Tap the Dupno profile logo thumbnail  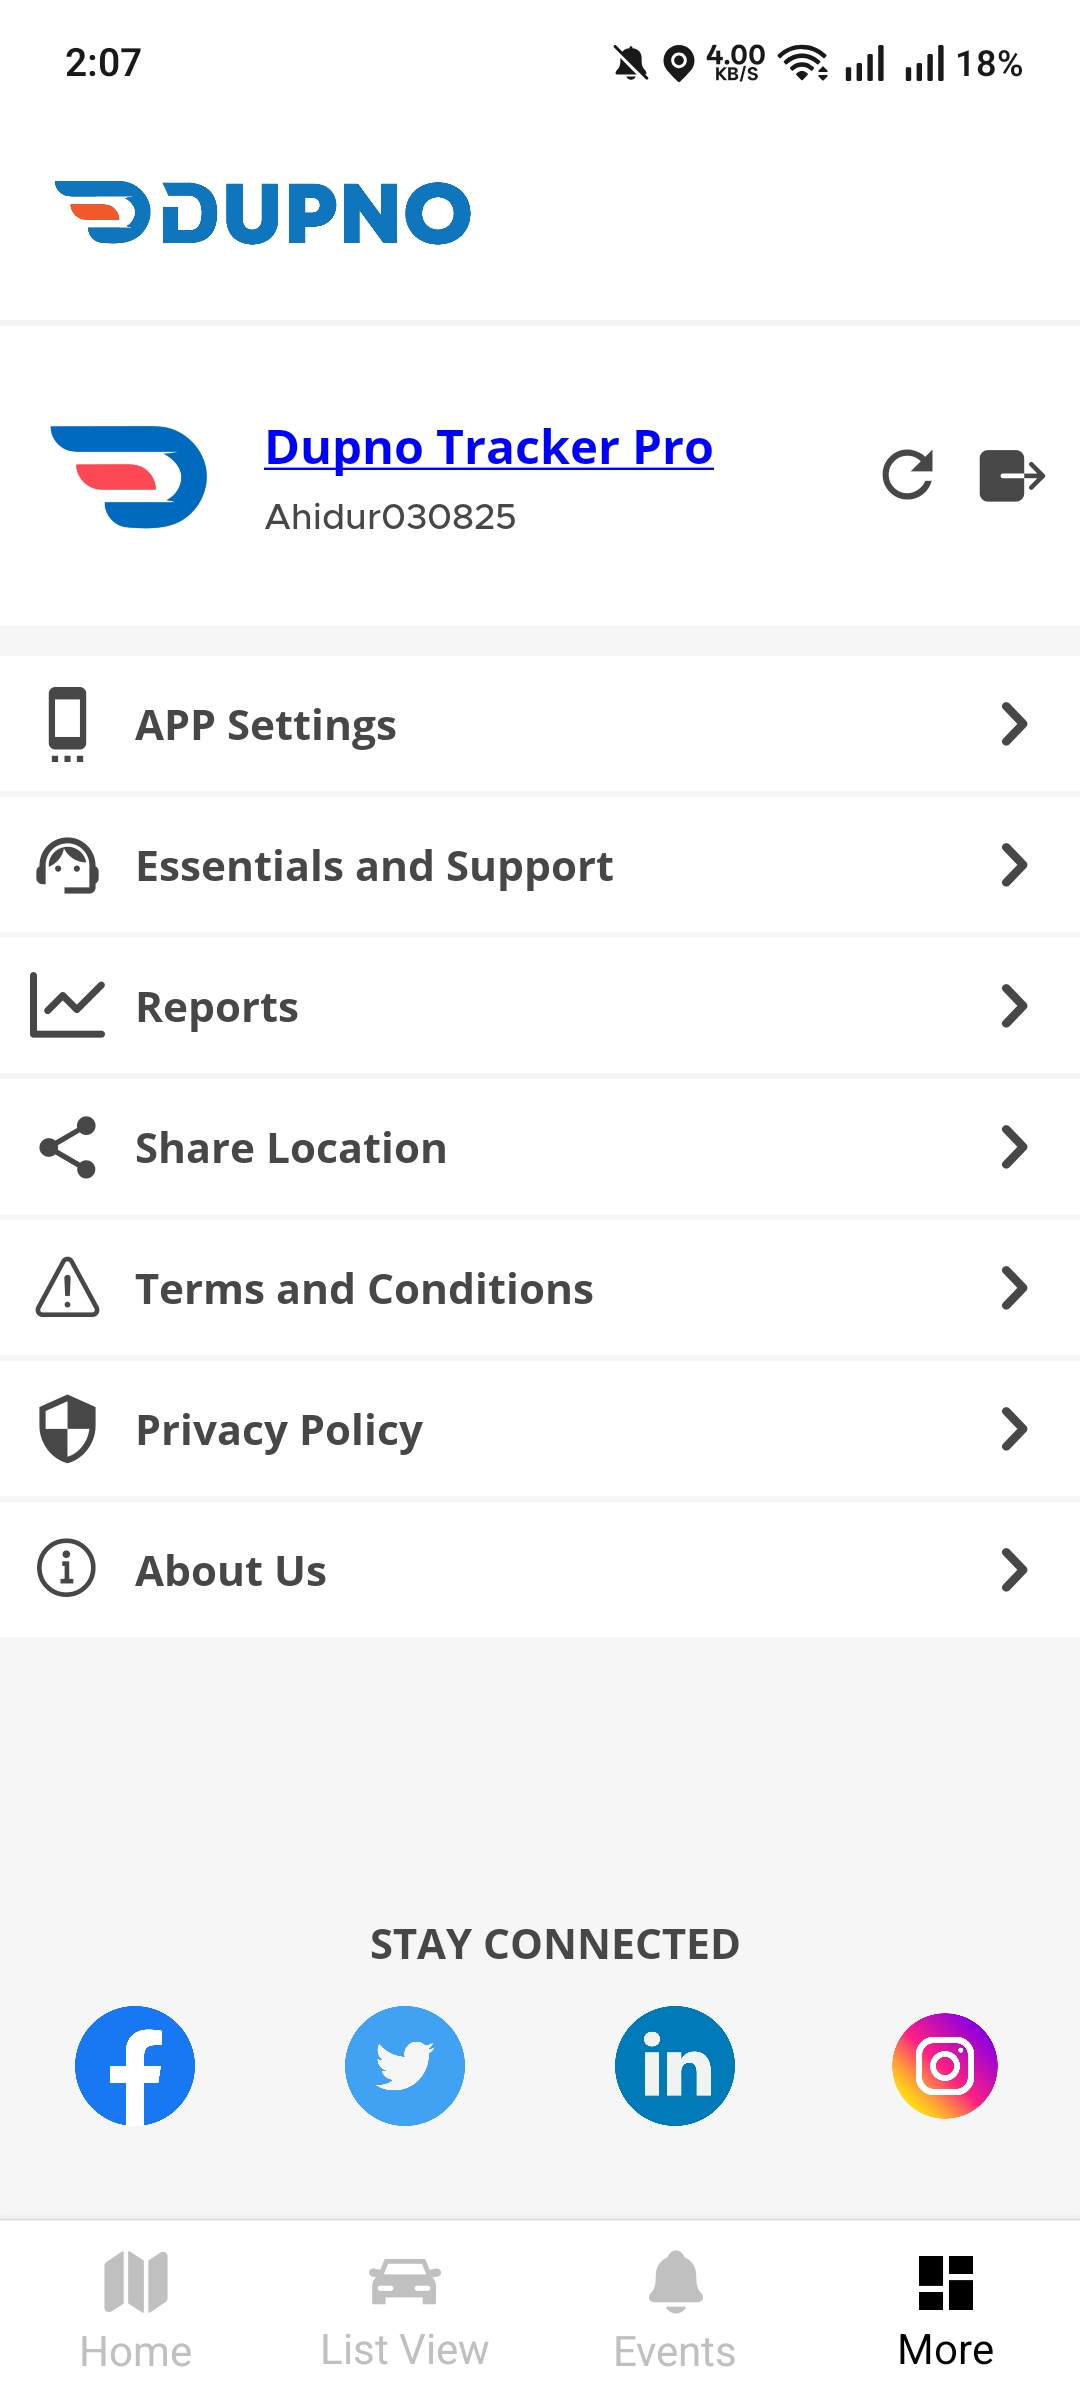click(x=129, y=477)
